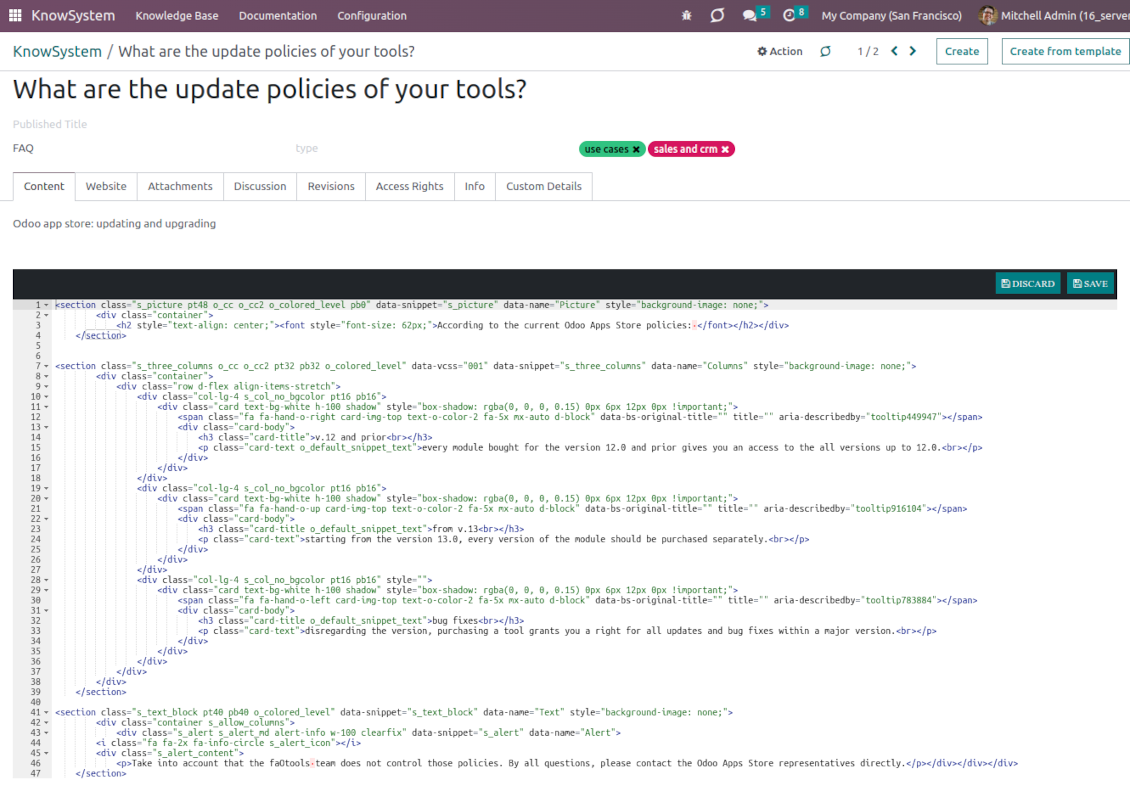The image size is (1130, 808).
Task: Open the Access Rights tab
Action: pyautogui.click(x=409, y=186)
